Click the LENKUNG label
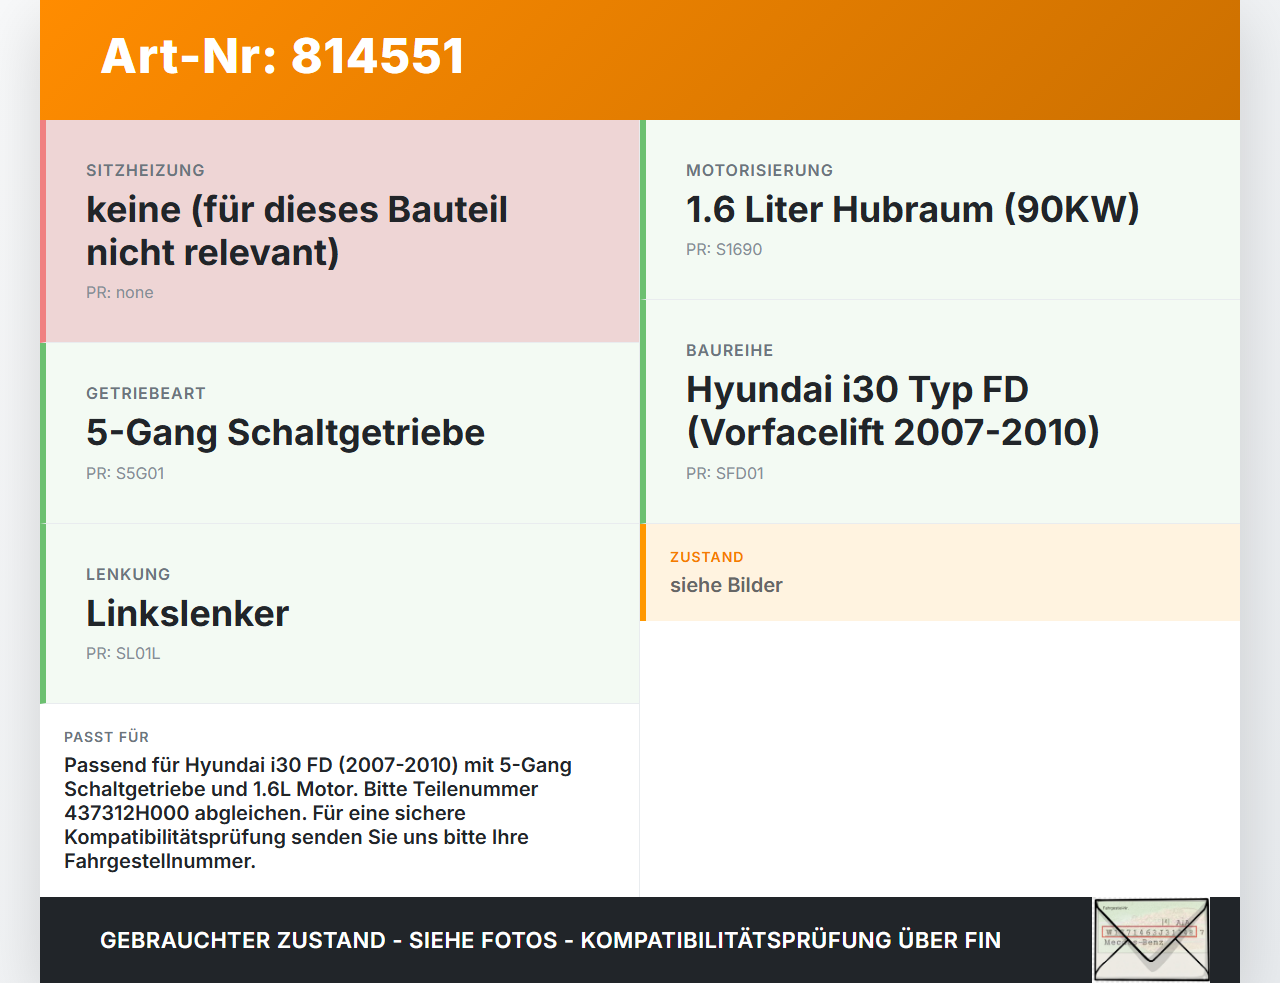1280x983 pixels. click(x=128, y=574)
